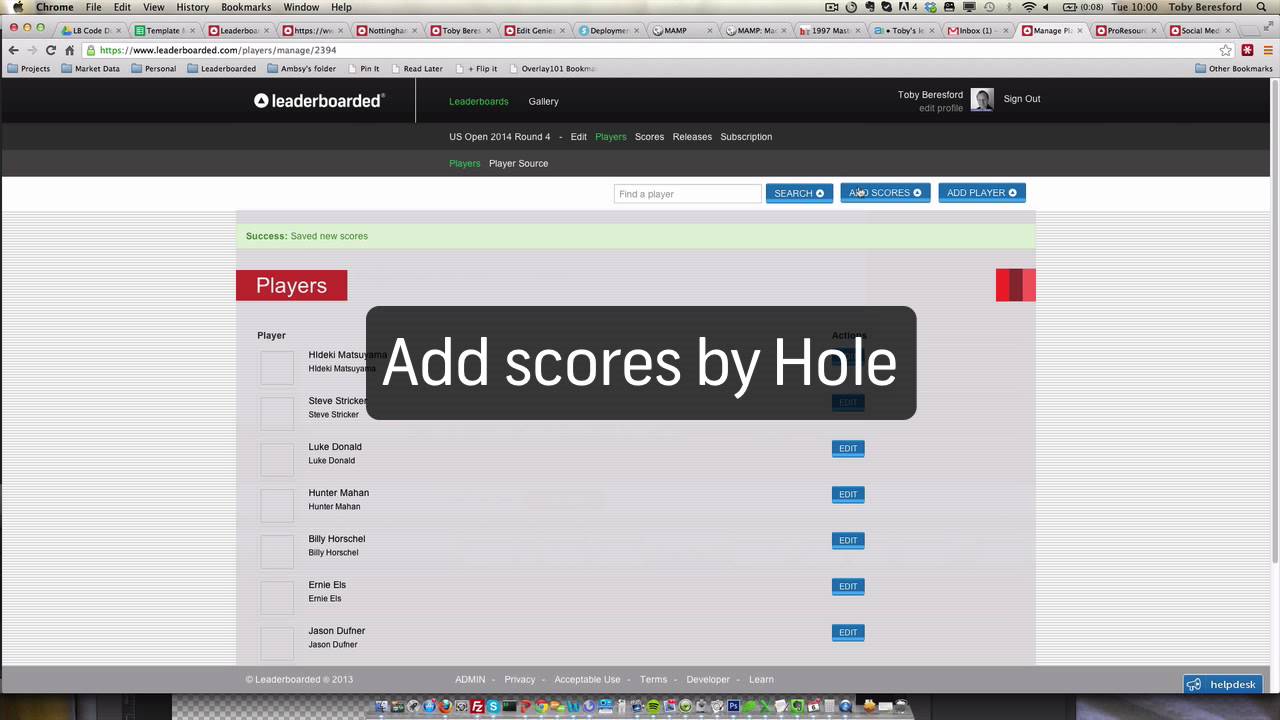The width and height of the screenshot is (1280, 720).
Task: Click the browser back arrow
Action: [14, 50]
